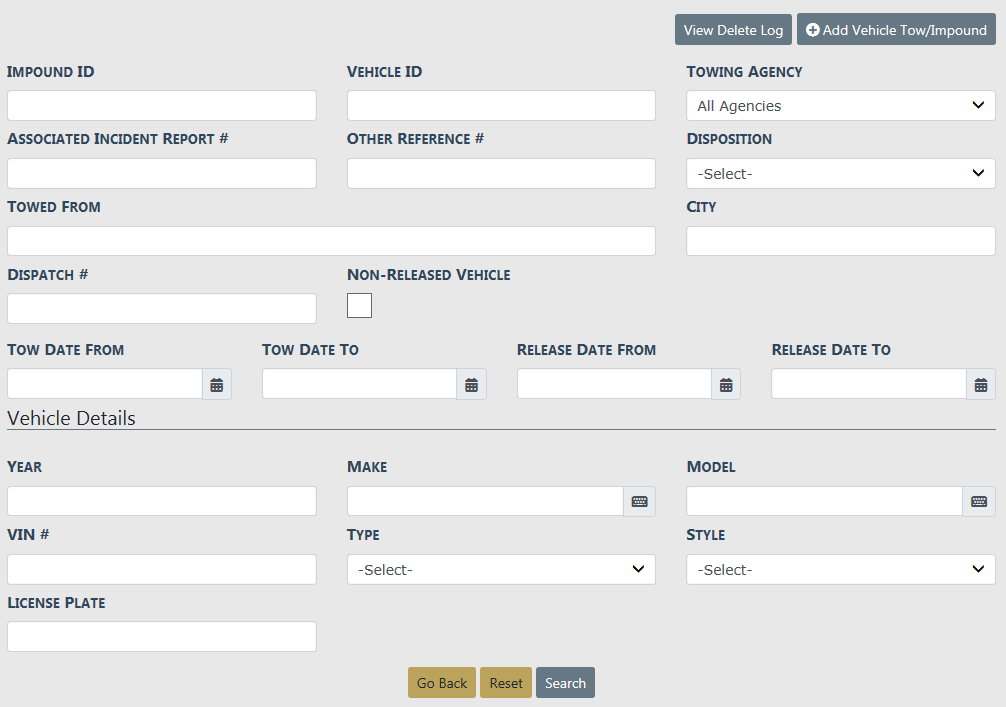Click the Go Back button
1006x707 pixels.
point(442,683)
